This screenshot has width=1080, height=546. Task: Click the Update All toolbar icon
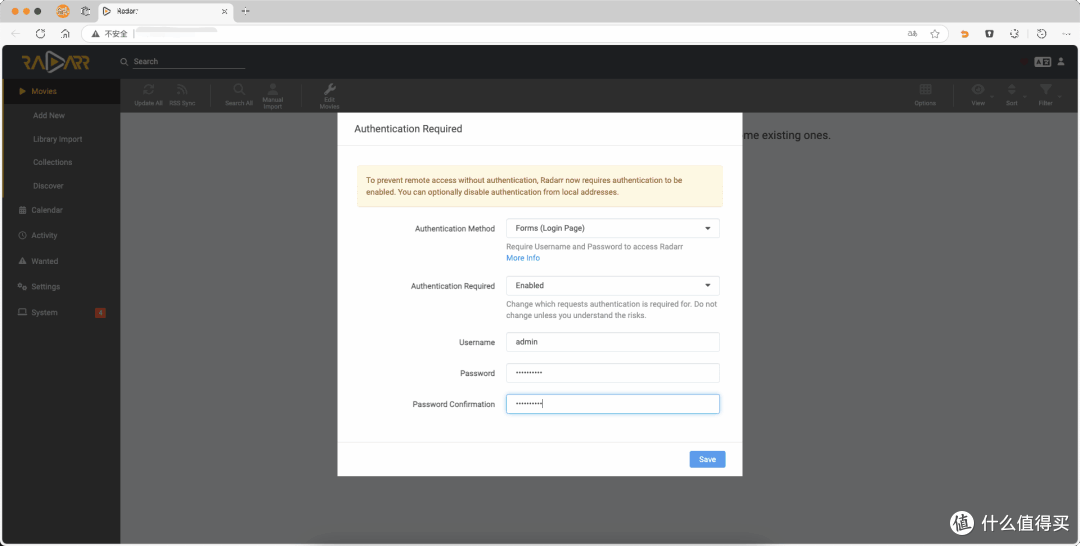tap(148, 90)
